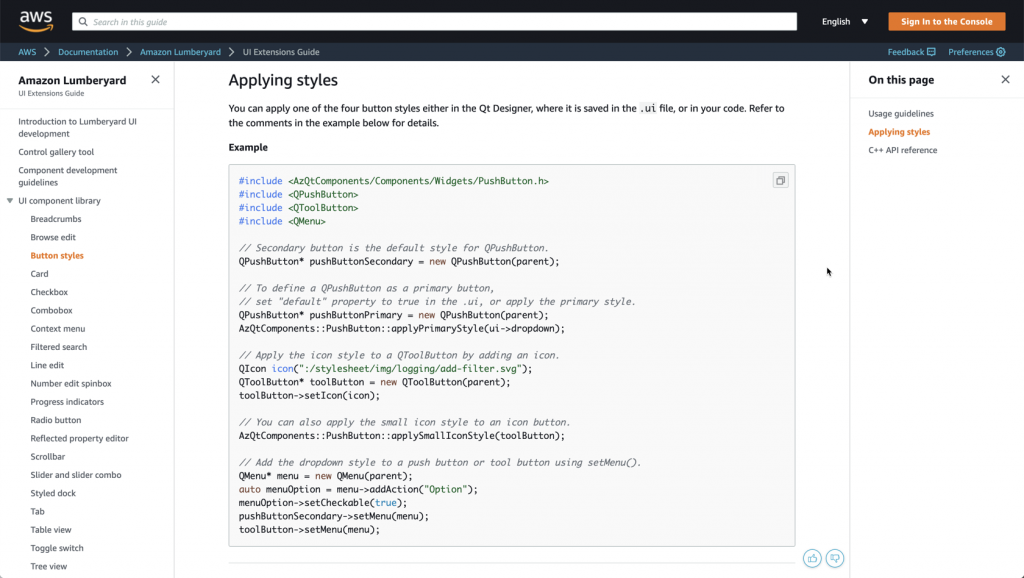Open Slider and slider combo page

[76, 475]
